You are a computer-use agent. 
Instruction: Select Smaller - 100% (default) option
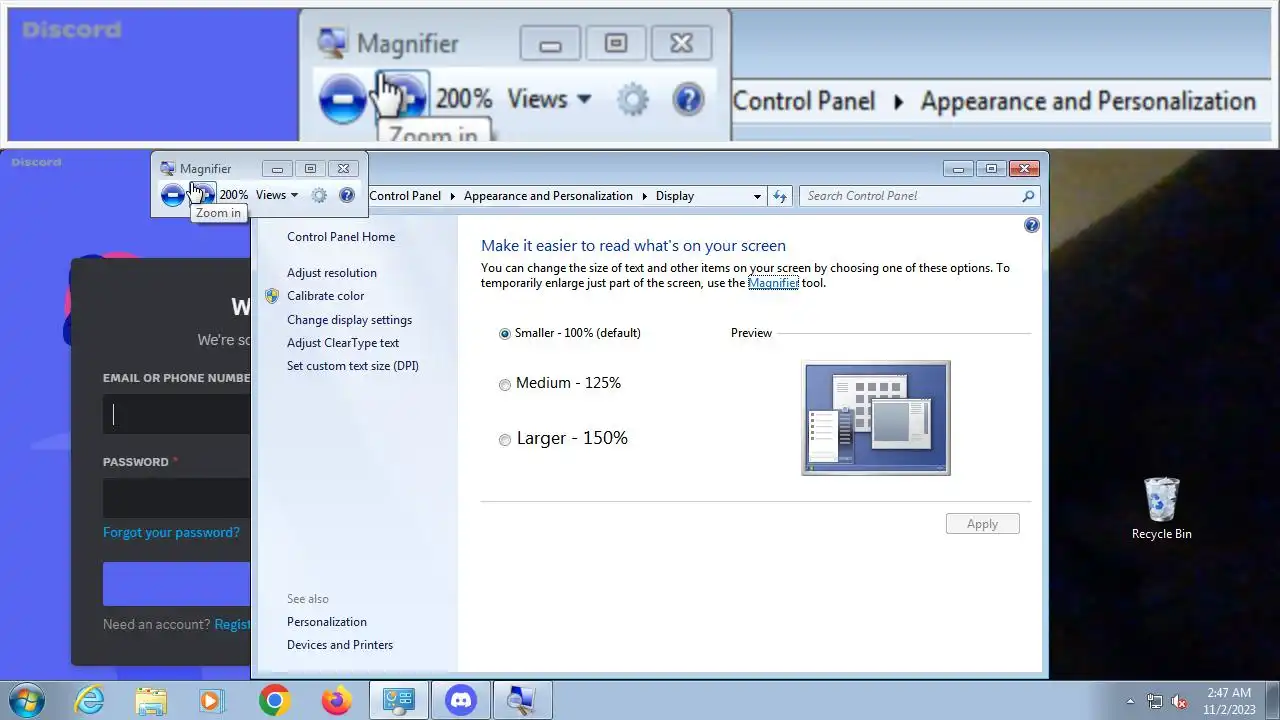570,333
